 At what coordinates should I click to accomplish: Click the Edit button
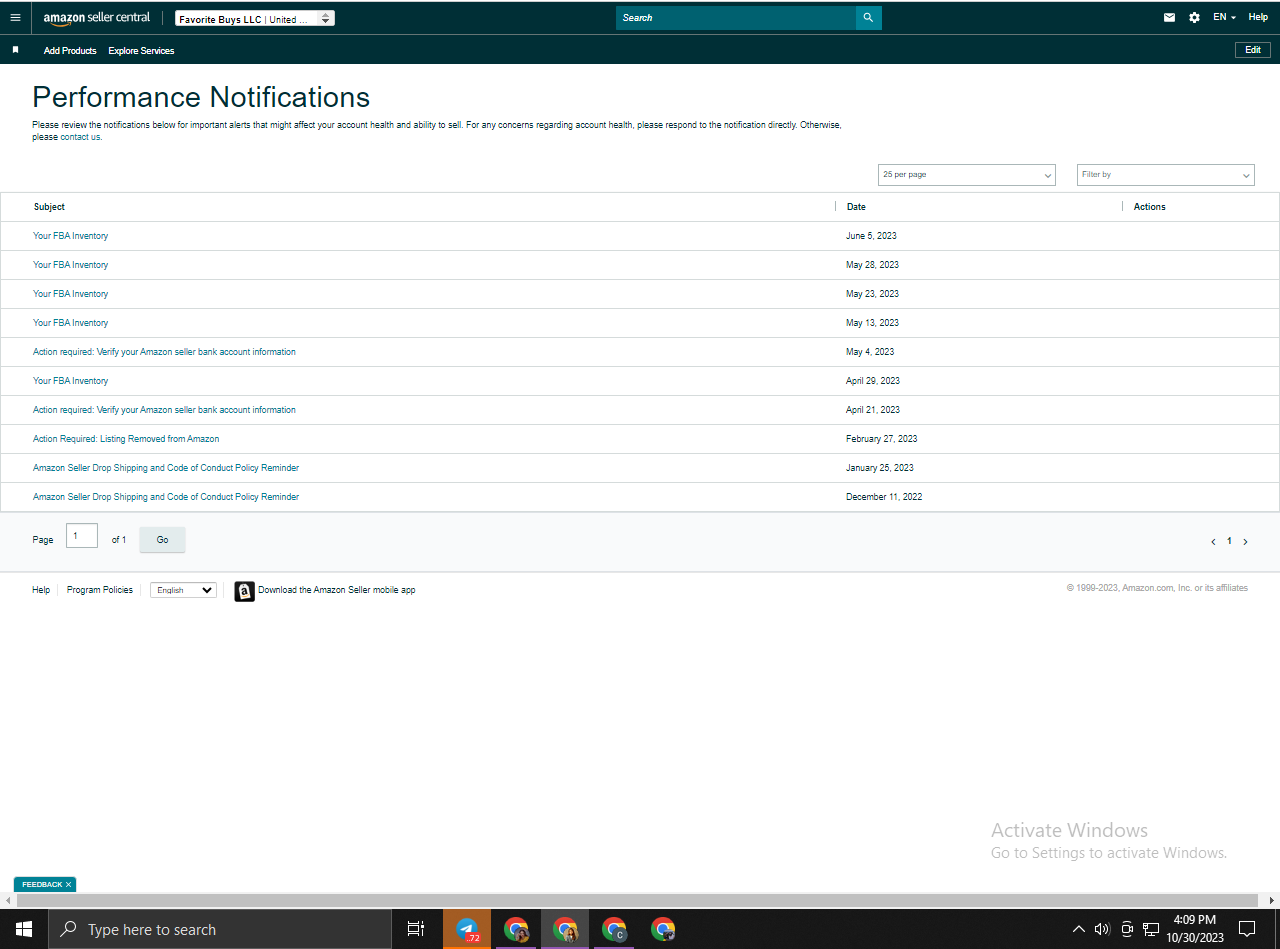coord(1253,50)
